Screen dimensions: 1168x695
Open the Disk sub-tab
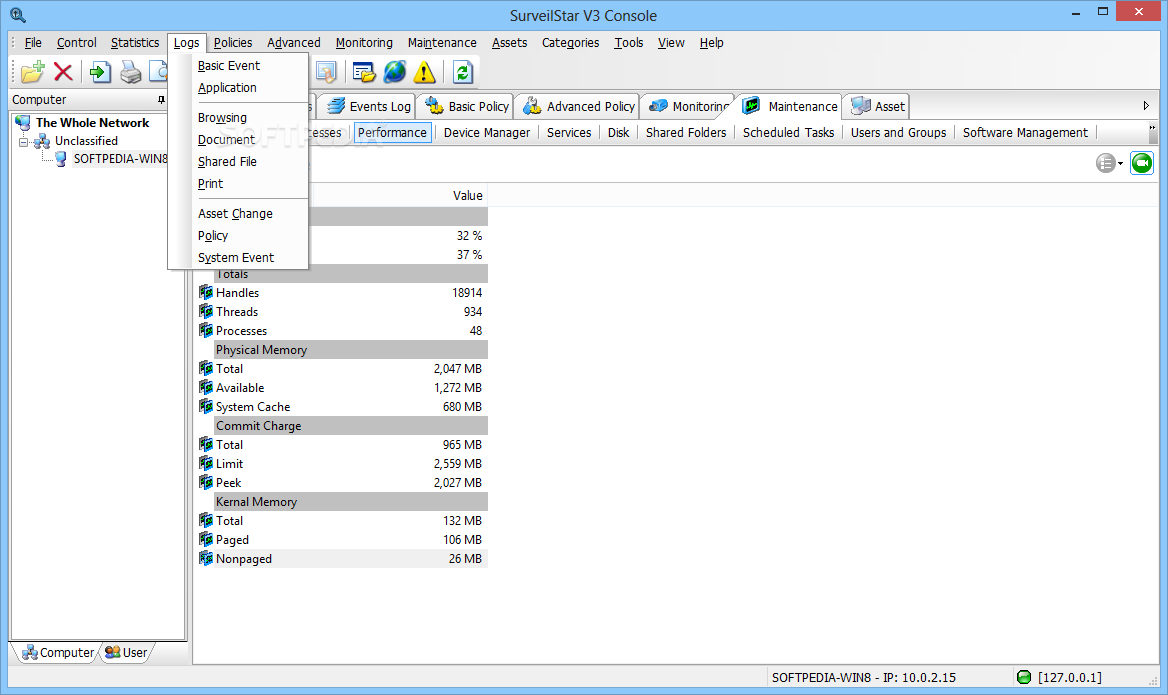click(618, 133)
